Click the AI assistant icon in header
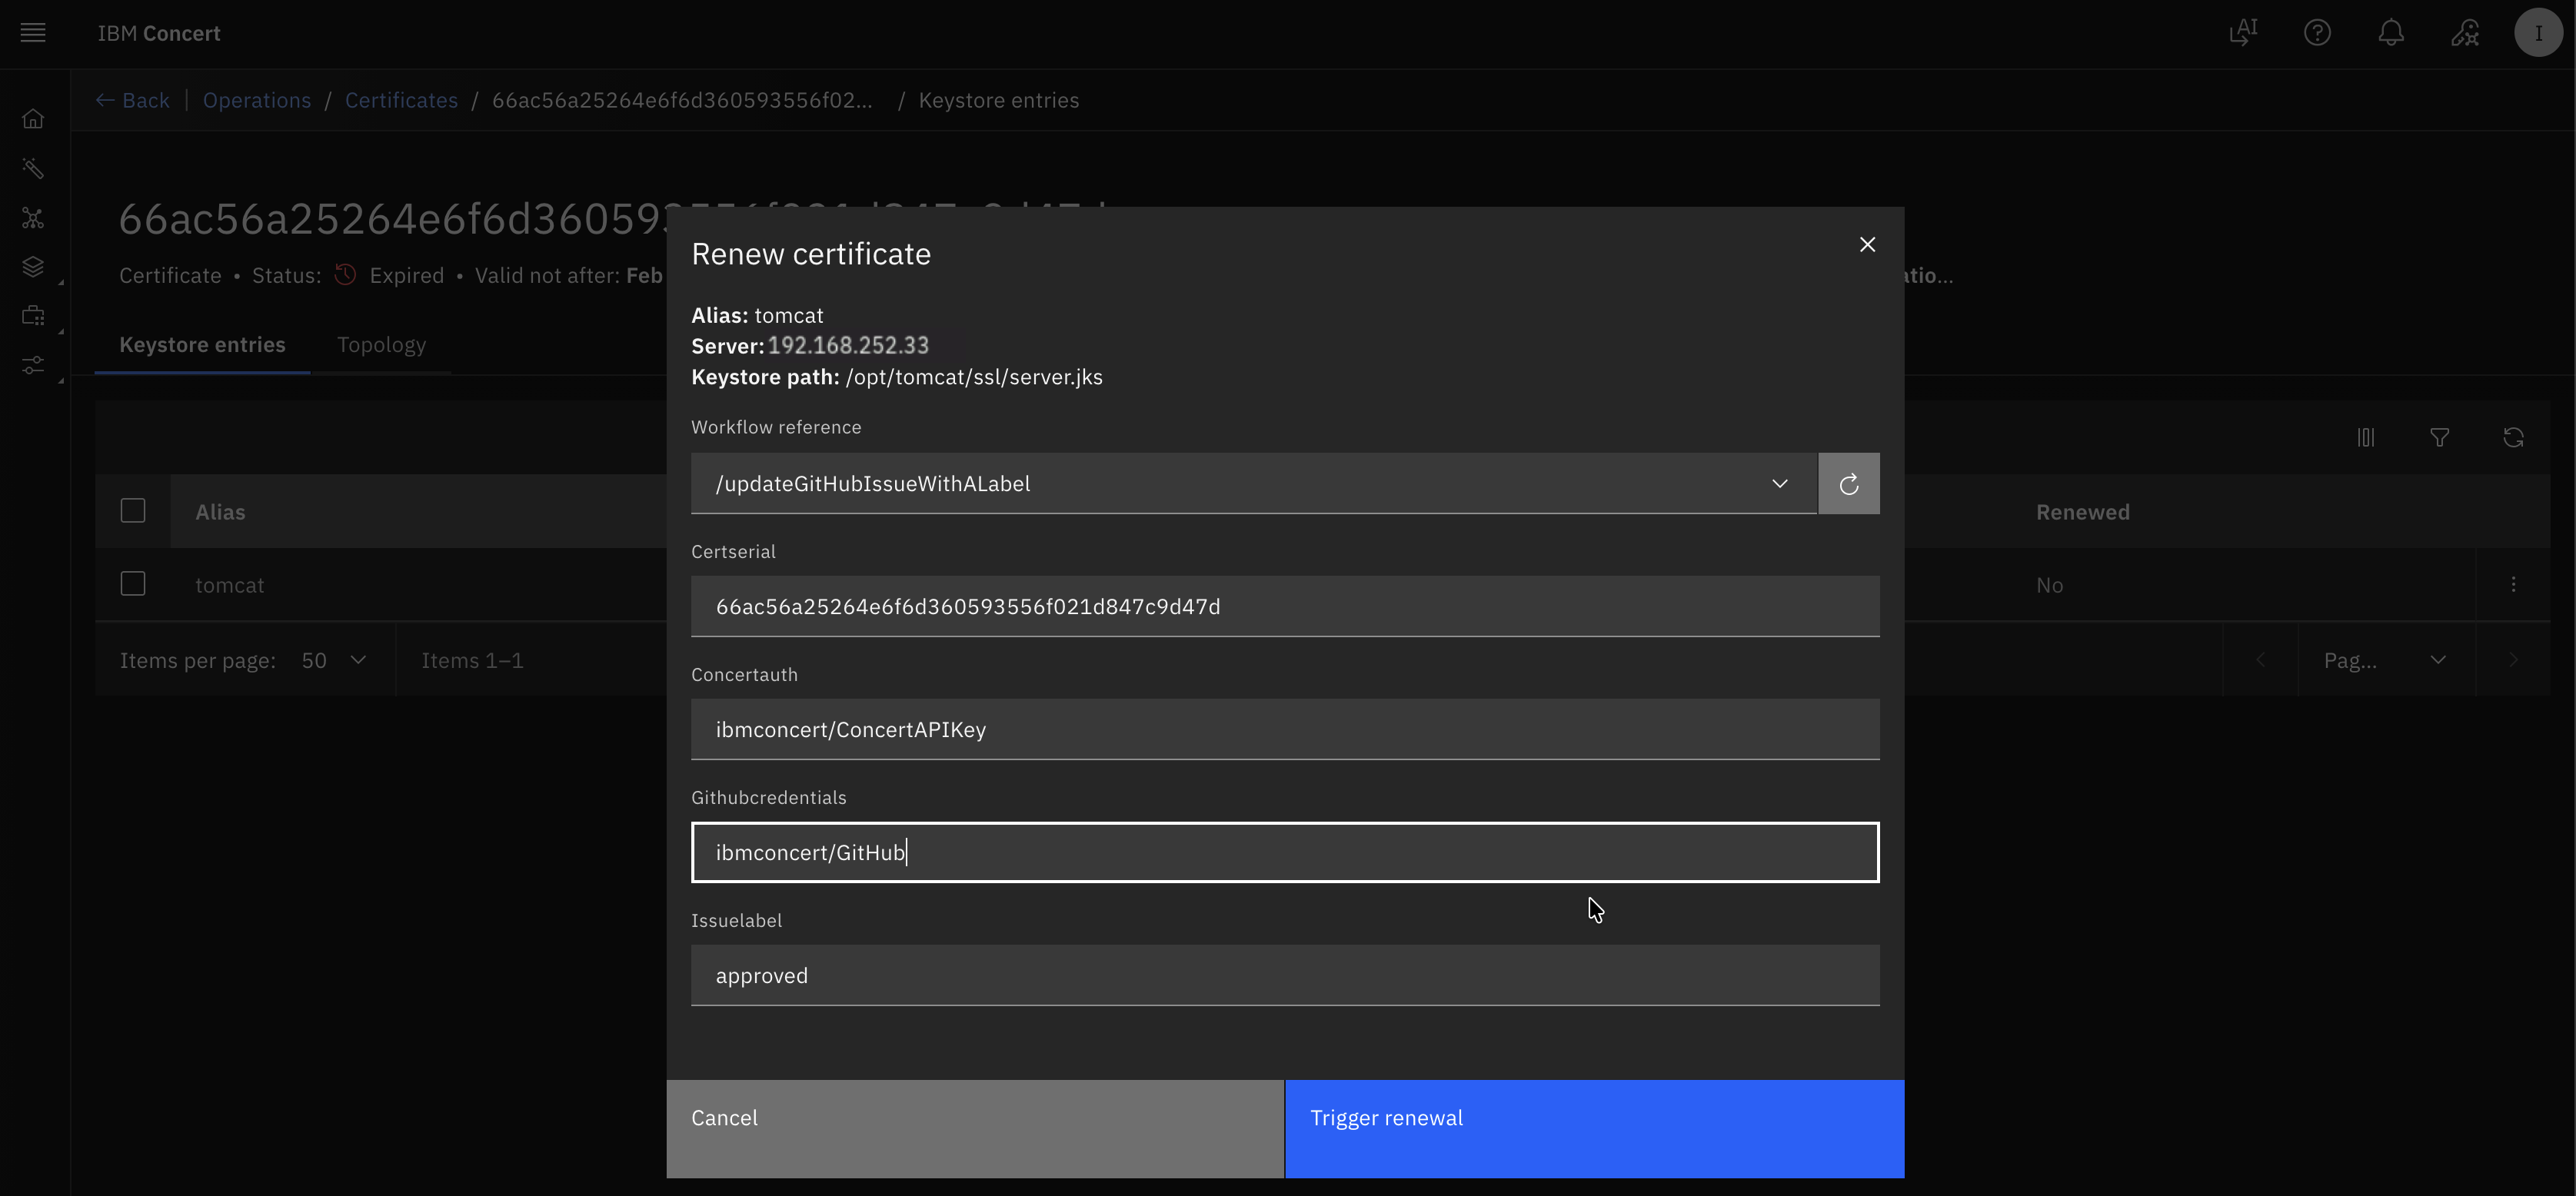The width and height of the screenshot is (2576, 1196). click(x=2243, y=33)
